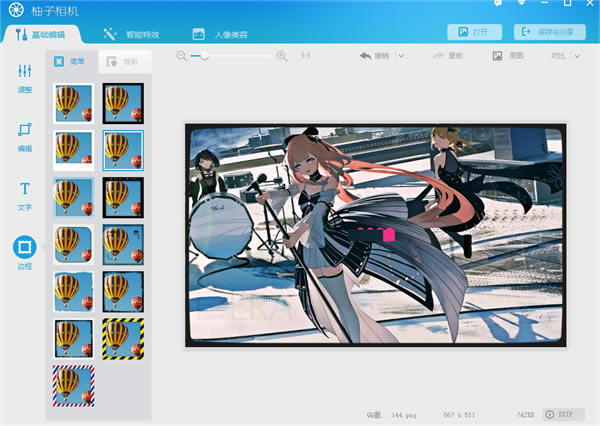Click the zoom slider handle
The width and height of the screenshot is (600, 426).
(x=204, y=56)
